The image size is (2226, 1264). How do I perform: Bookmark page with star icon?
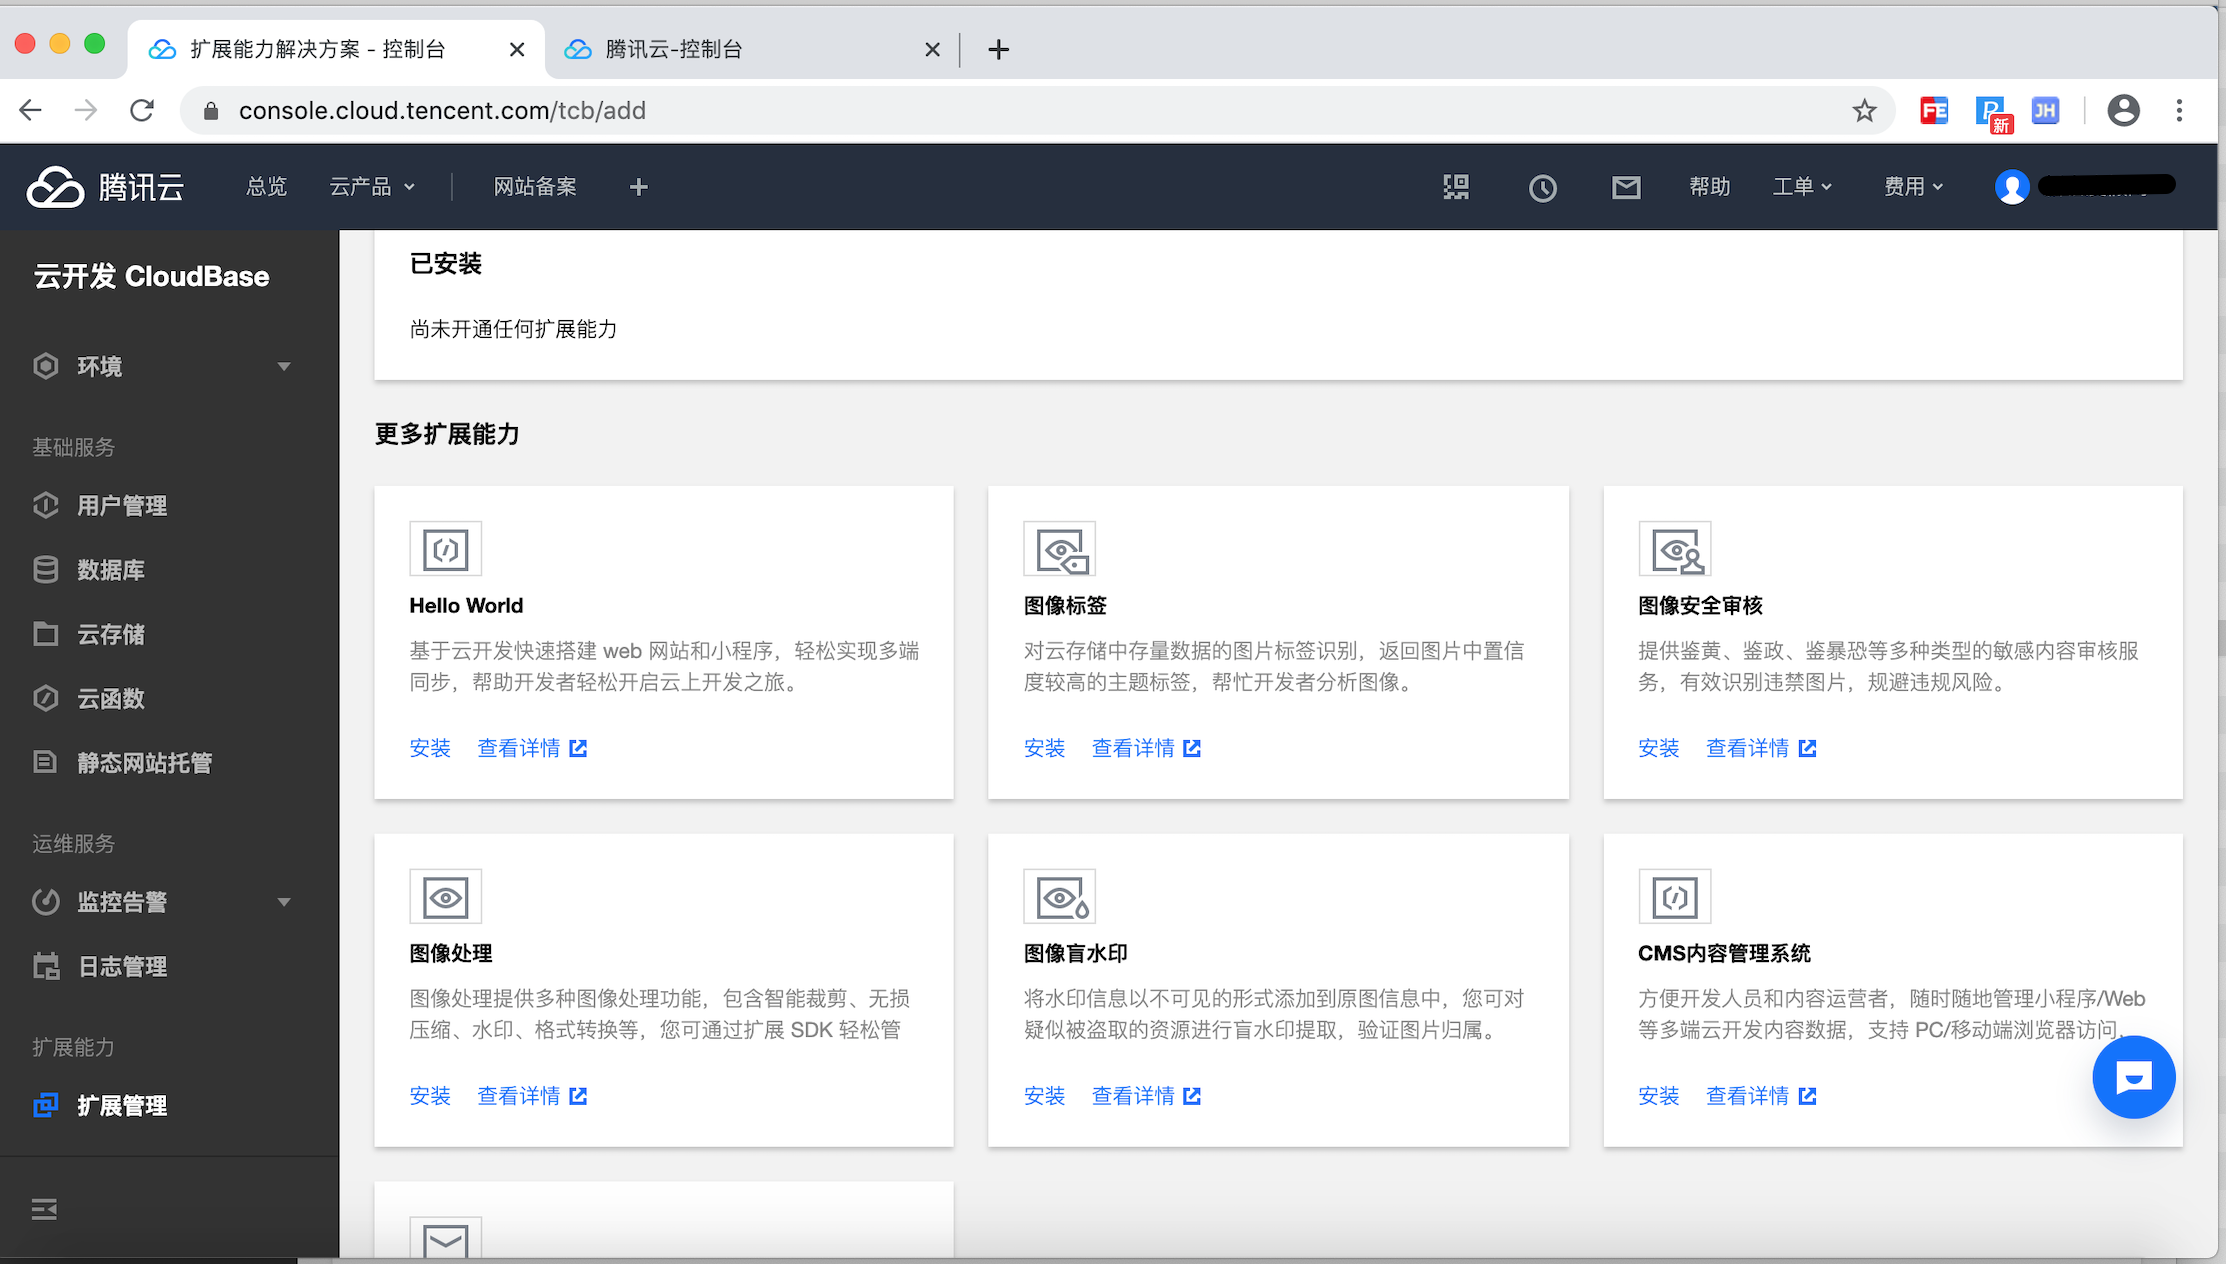pos(1864,111)
